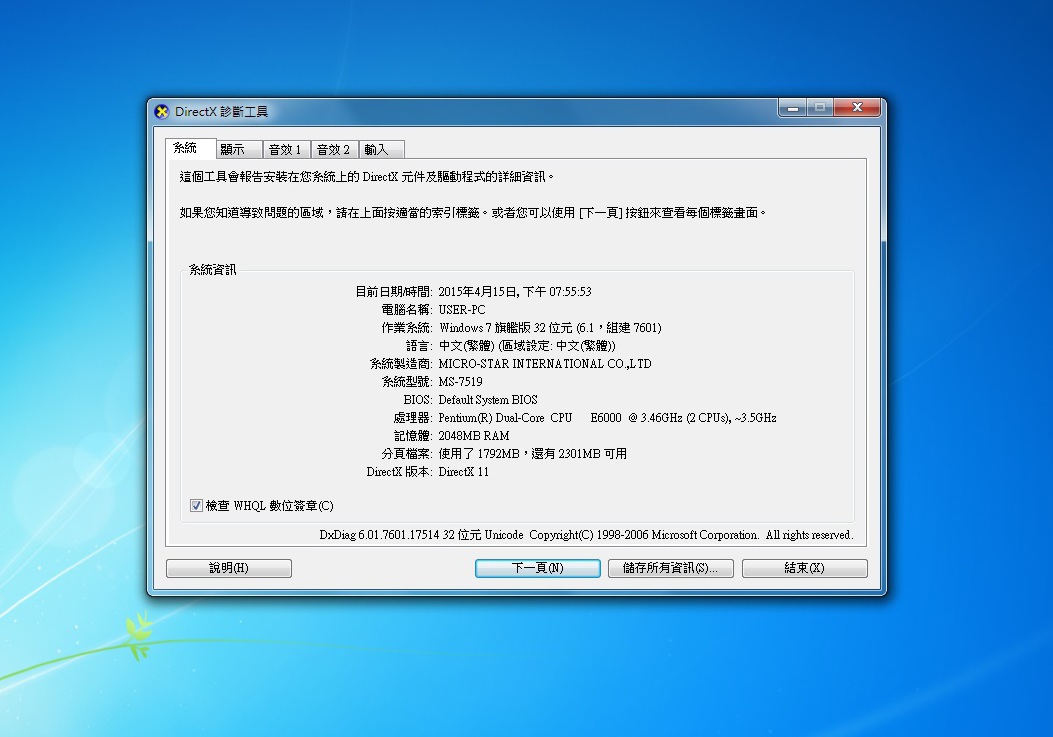Close the DirectX 診斷工具 window

pyautogui.click(x=857, y=108)
